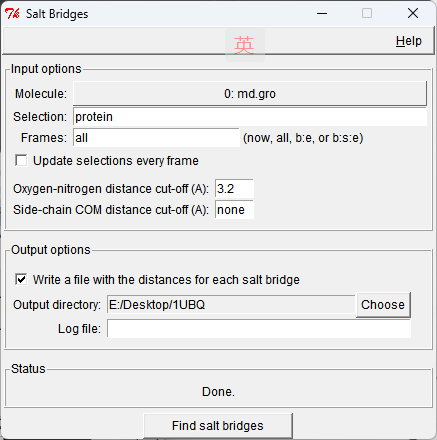Open the Molecule dropdown showing 0: md.gro
This screenshot has width=437, height=440.
click(250, 94)
